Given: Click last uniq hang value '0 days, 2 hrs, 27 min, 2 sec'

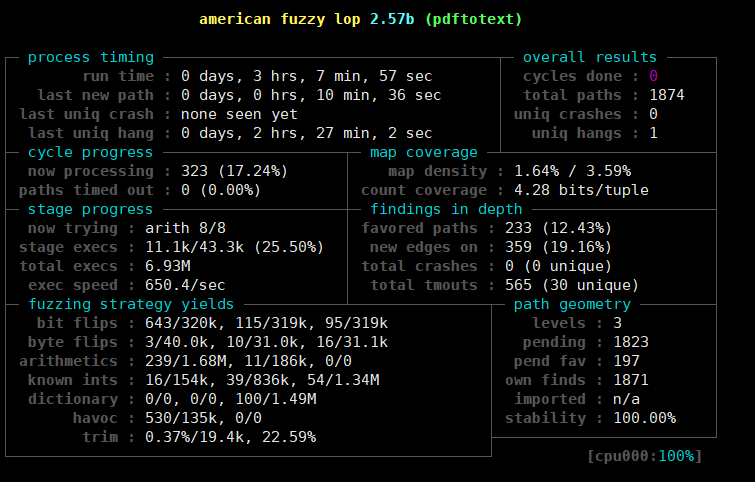Looking at the screenshot, I should click(x=306, y=133).
